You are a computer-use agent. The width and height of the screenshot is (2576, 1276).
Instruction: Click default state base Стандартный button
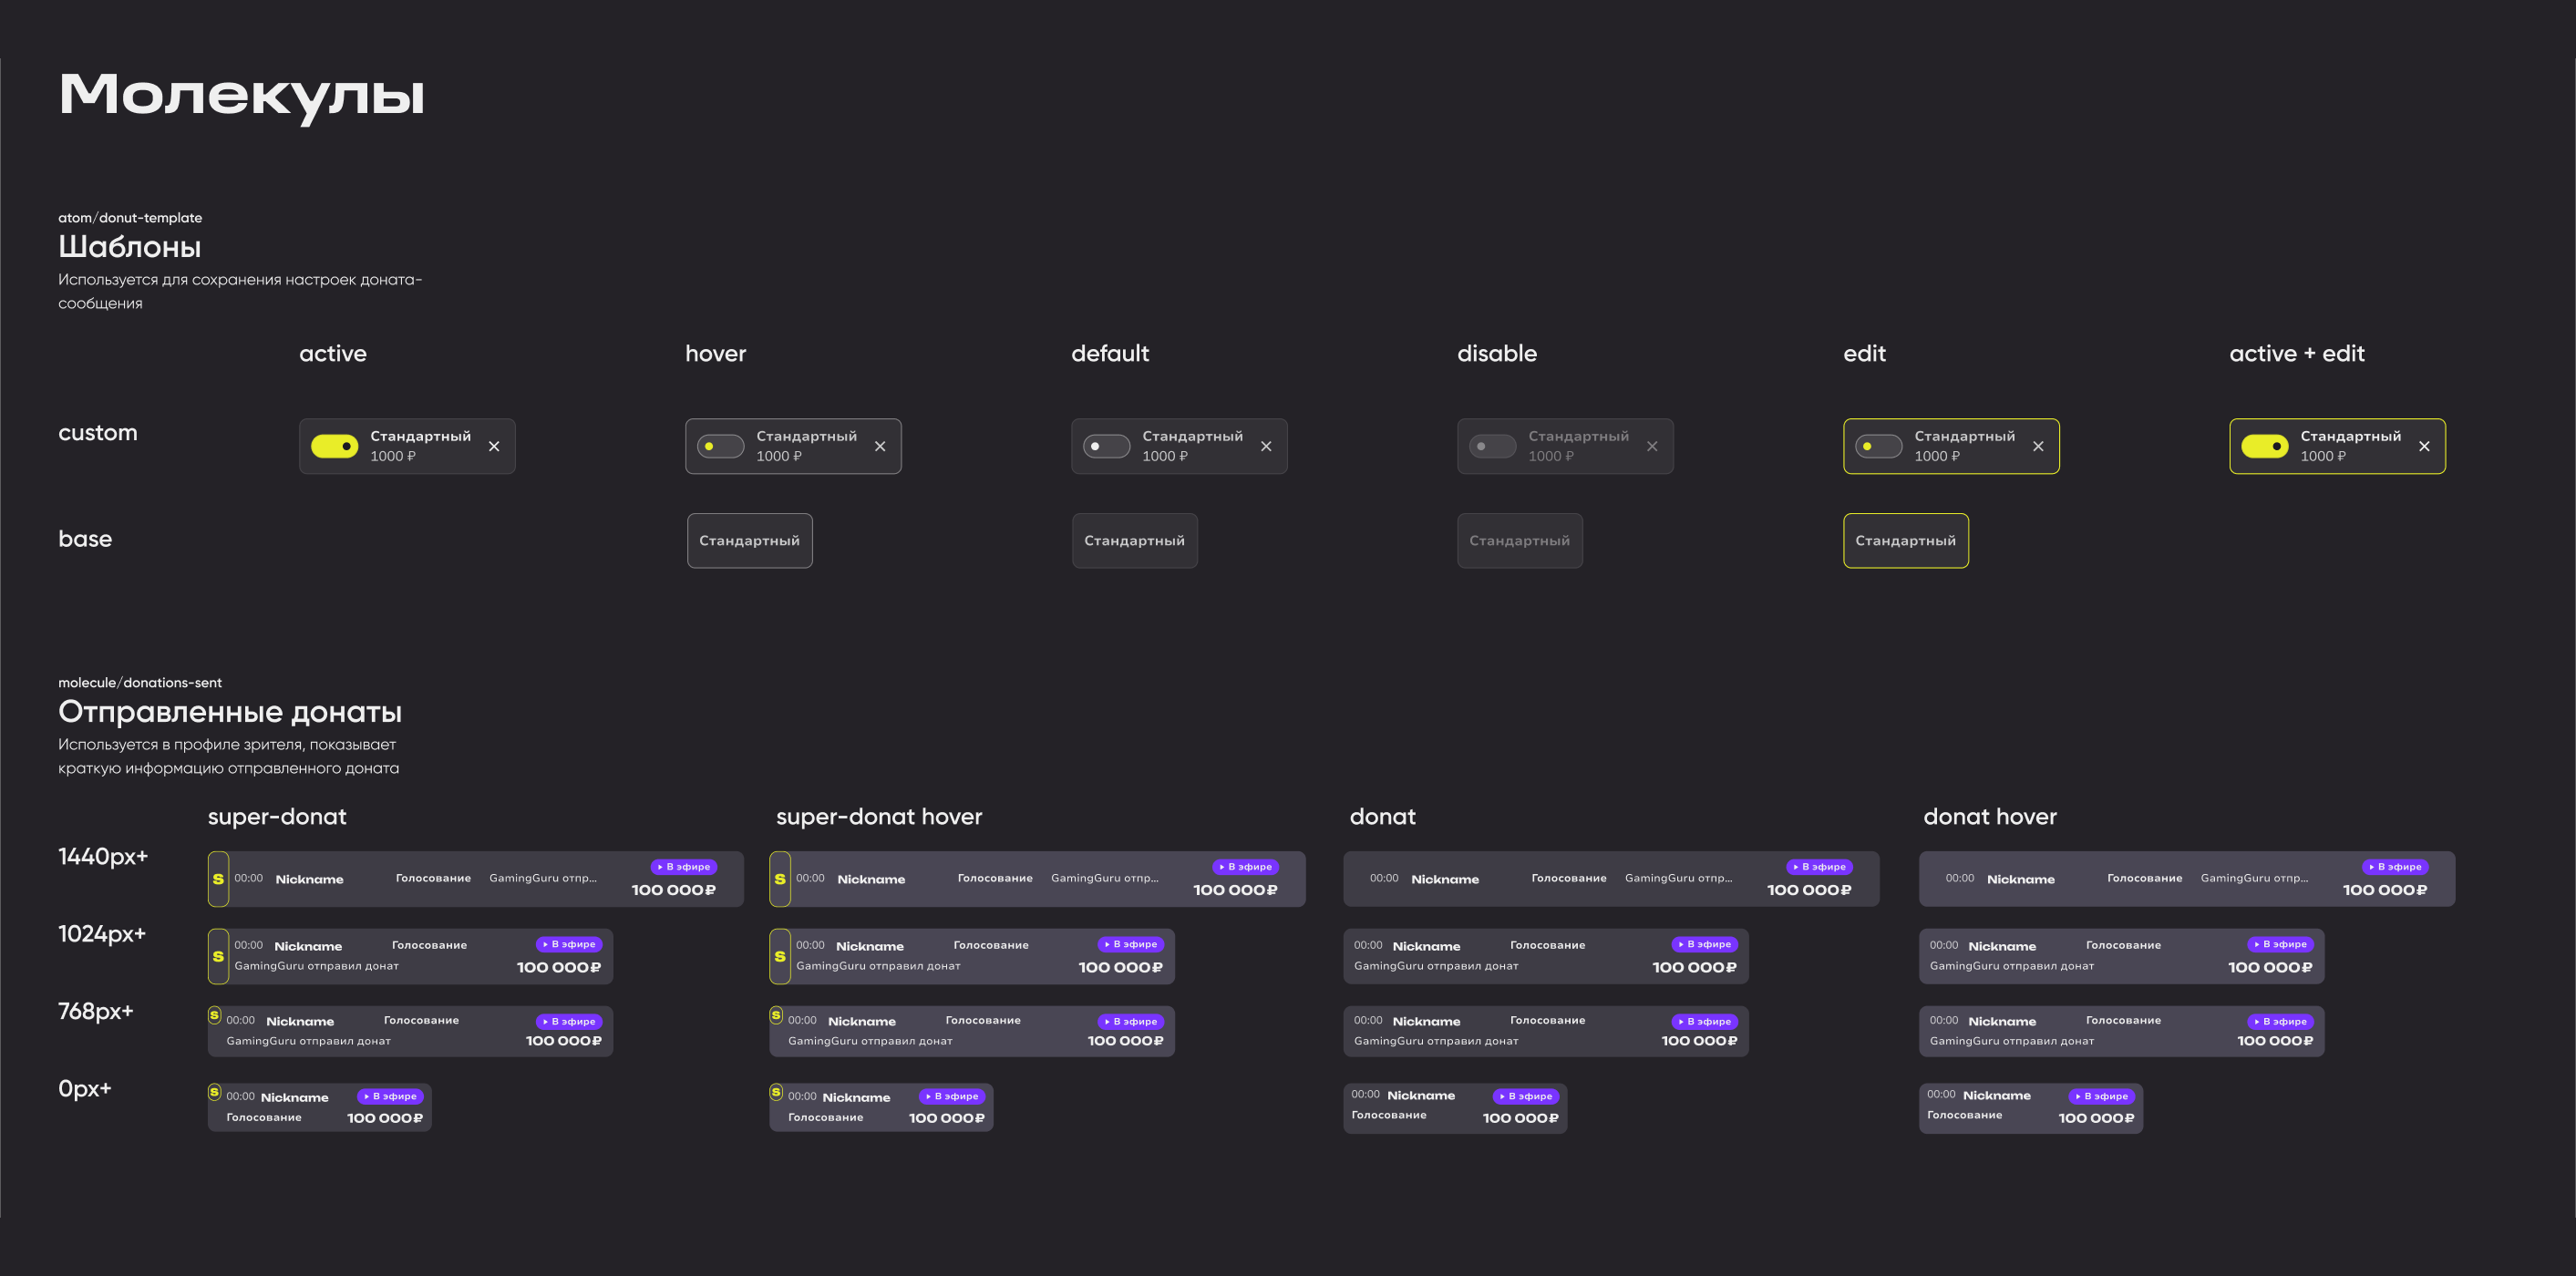pos(1134,541)
